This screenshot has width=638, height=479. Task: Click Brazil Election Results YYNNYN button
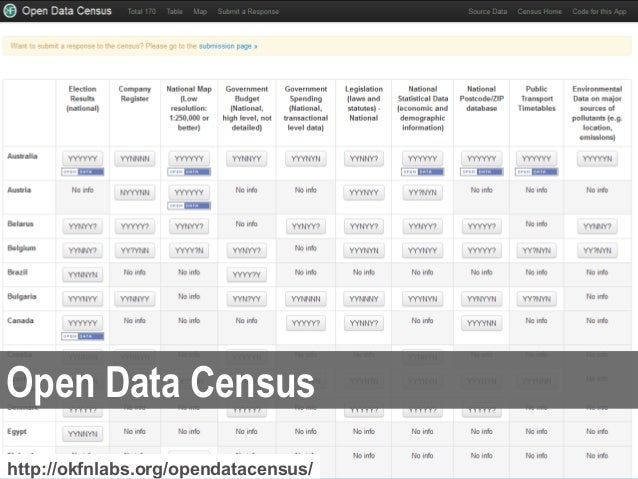click(x=83, y=275)
